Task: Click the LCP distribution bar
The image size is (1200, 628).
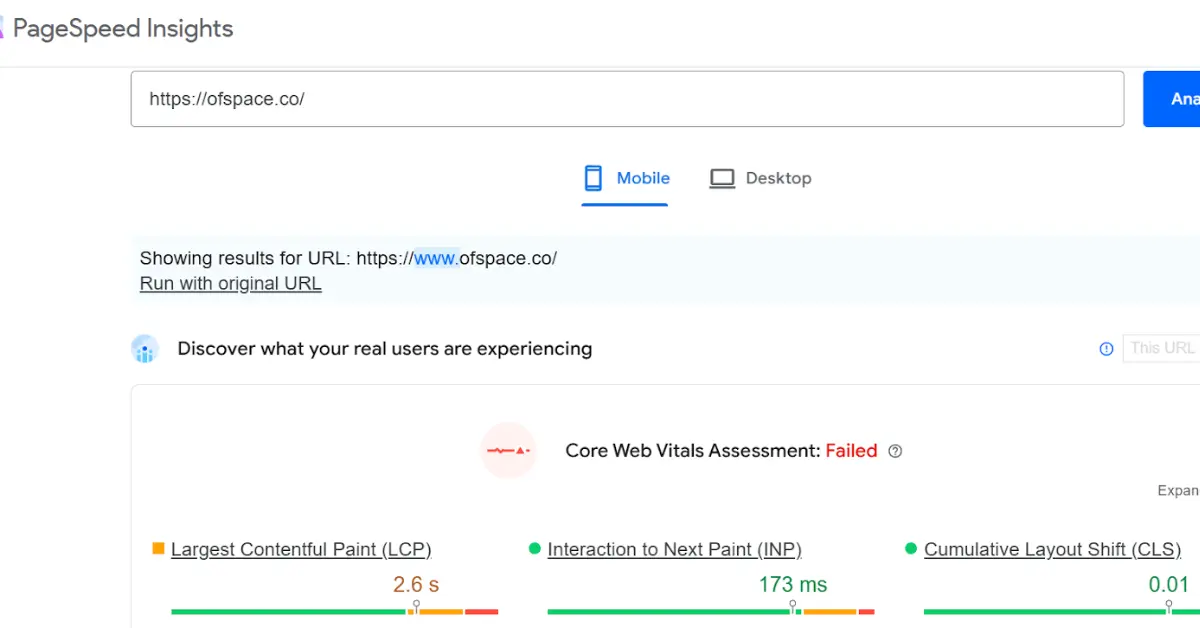Action: (x=335, y=611)
